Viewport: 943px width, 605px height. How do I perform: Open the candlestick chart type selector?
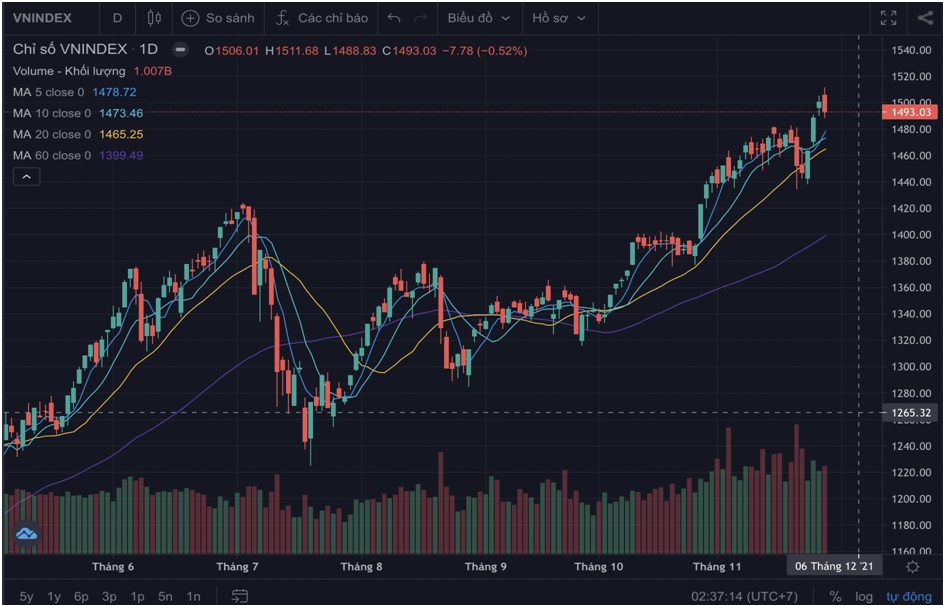click(x=155, y=18)
